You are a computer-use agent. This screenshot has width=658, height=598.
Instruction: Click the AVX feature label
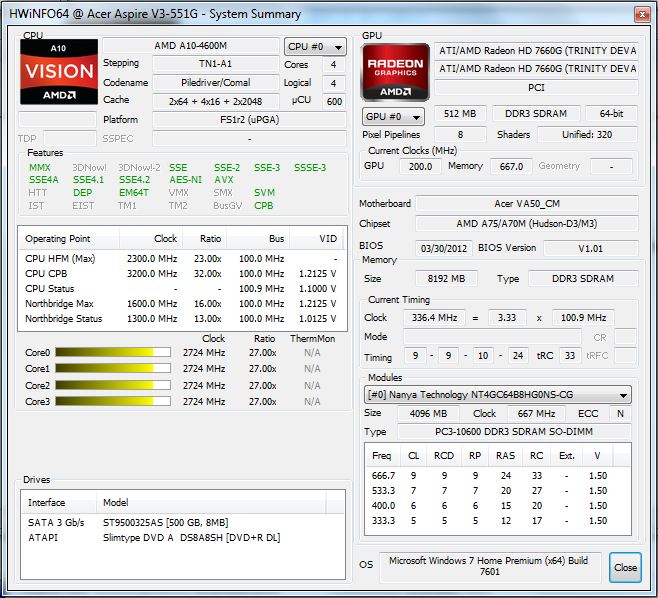(x=223, y=180)
